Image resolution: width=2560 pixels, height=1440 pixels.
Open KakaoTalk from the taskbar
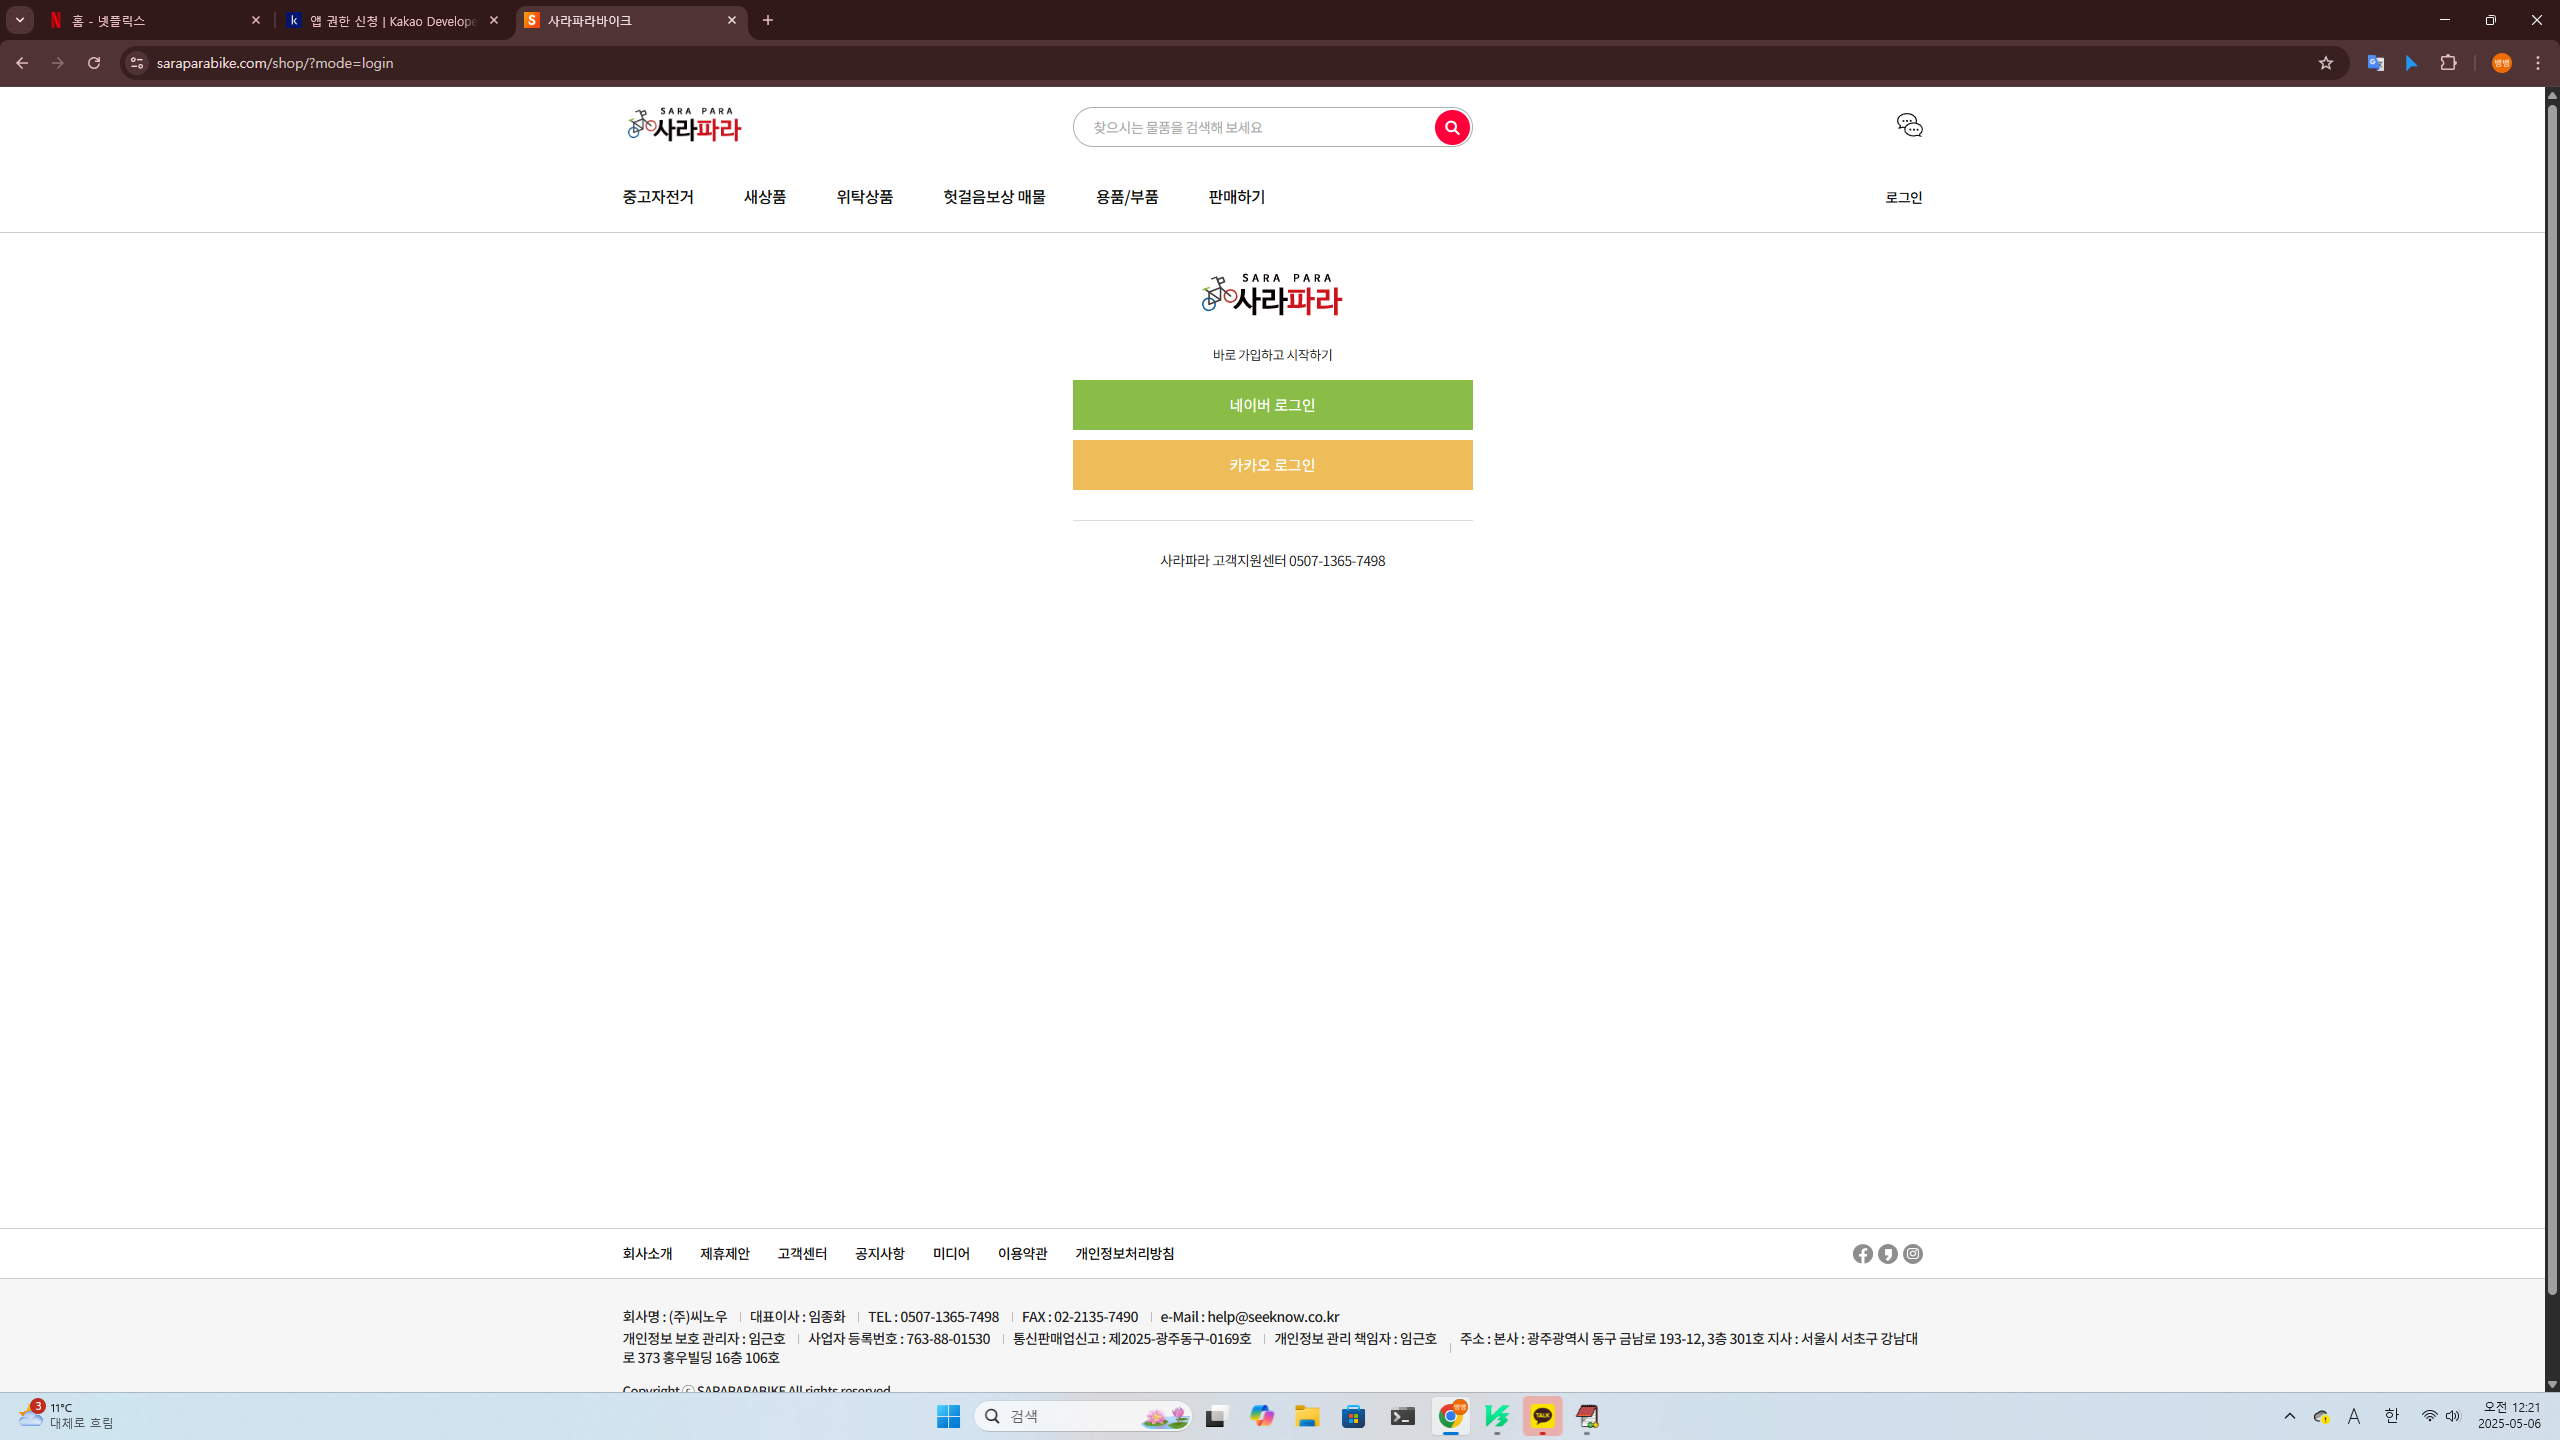click(1542, 1416)
